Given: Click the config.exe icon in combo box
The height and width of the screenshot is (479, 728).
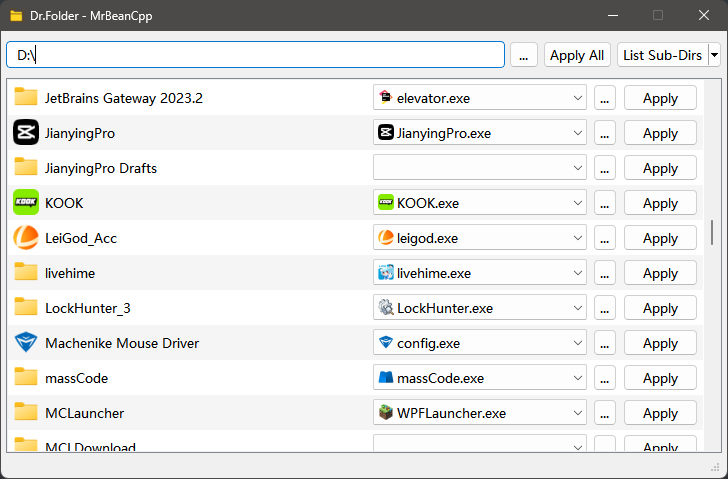Looking at the screenshot, I should [x=385, y=343].
